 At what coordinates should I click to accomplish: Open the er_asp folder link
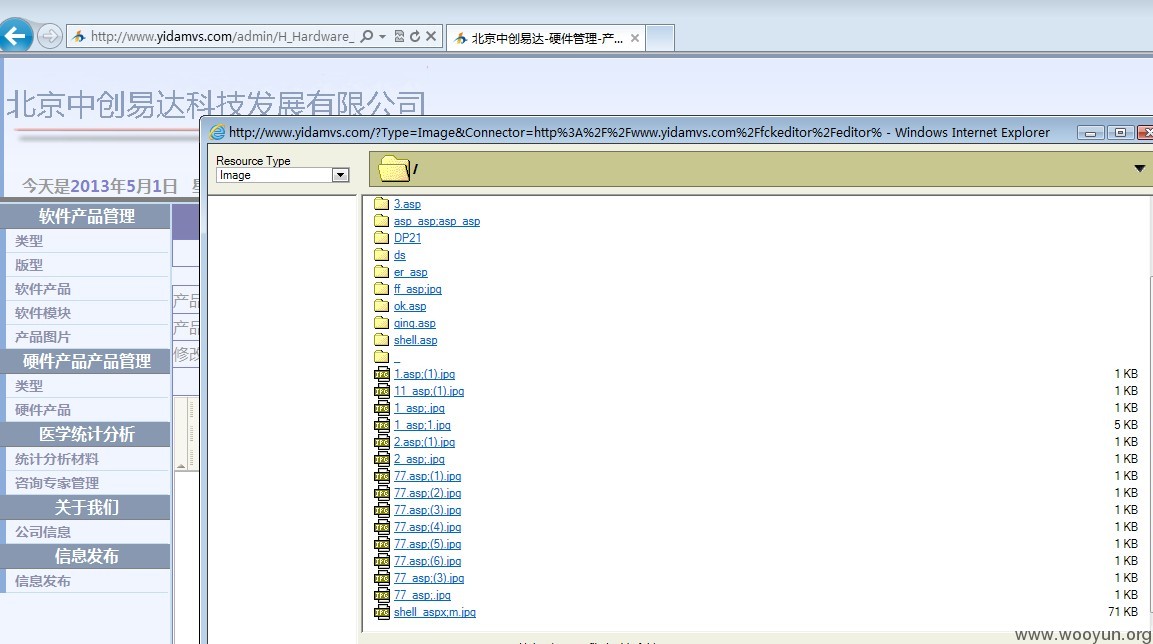click(x=410, y=272)
